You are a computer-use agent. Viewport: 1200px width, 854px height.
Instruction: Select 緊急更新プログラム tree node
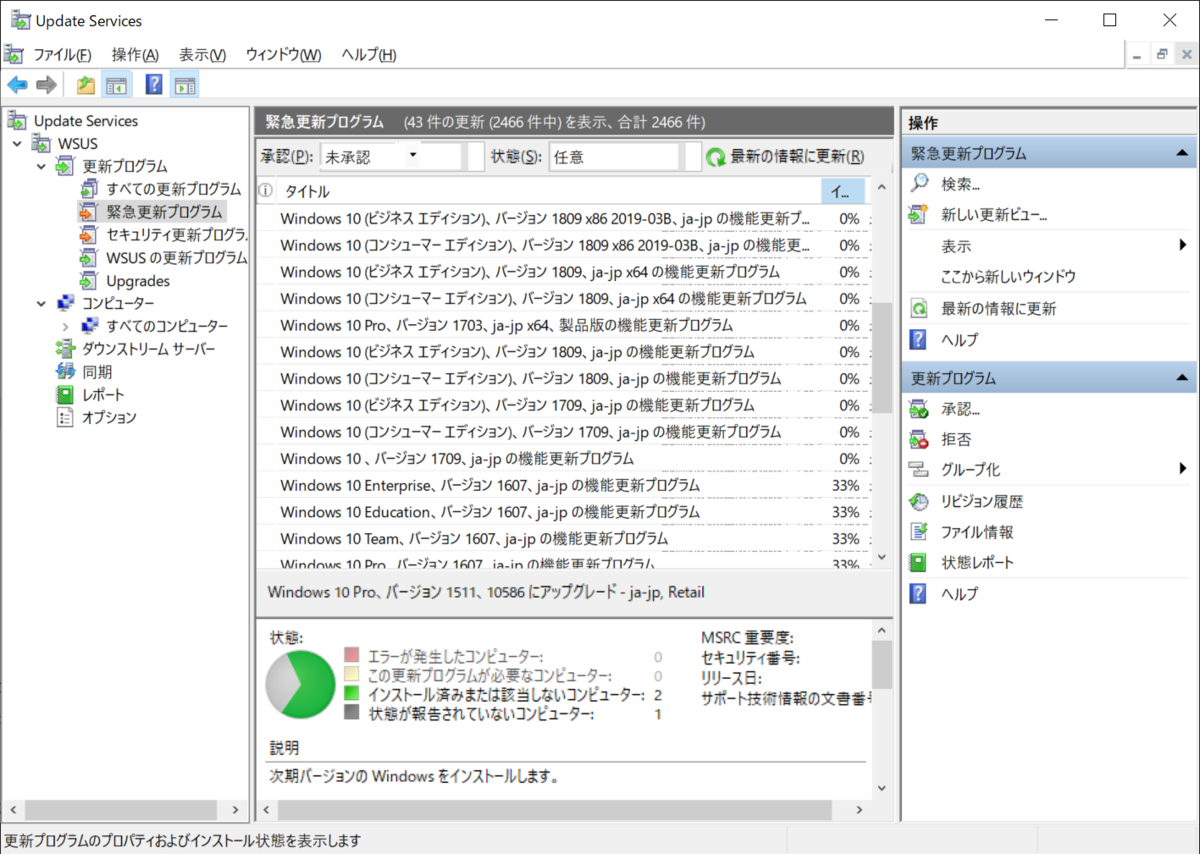(164, 212)
